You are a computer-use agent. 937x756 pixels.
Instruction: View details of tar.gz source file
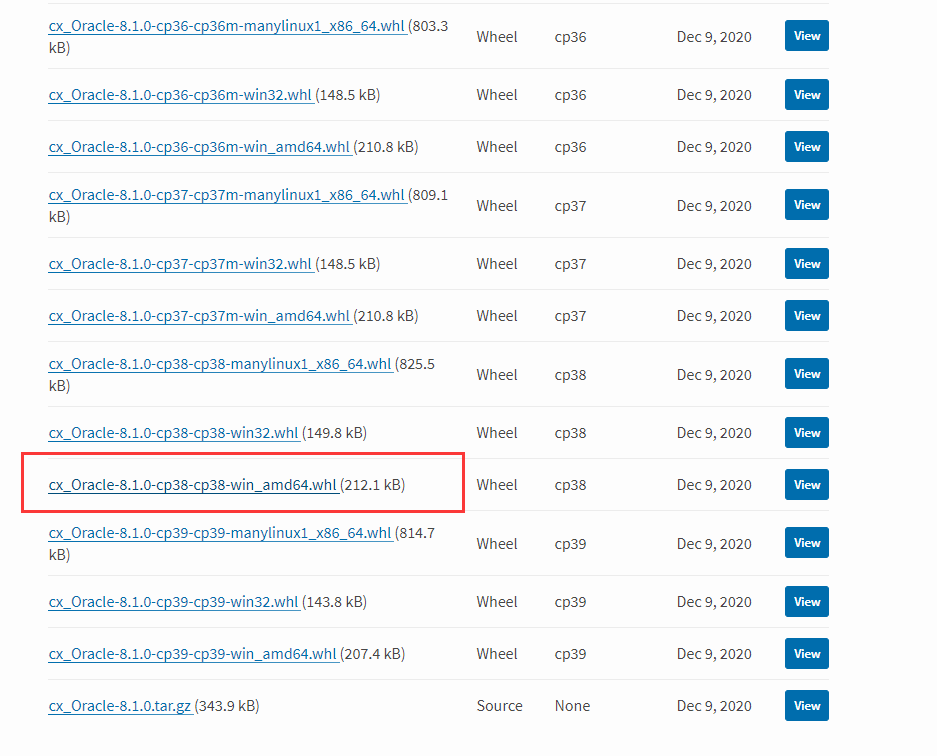click(807, 706)
